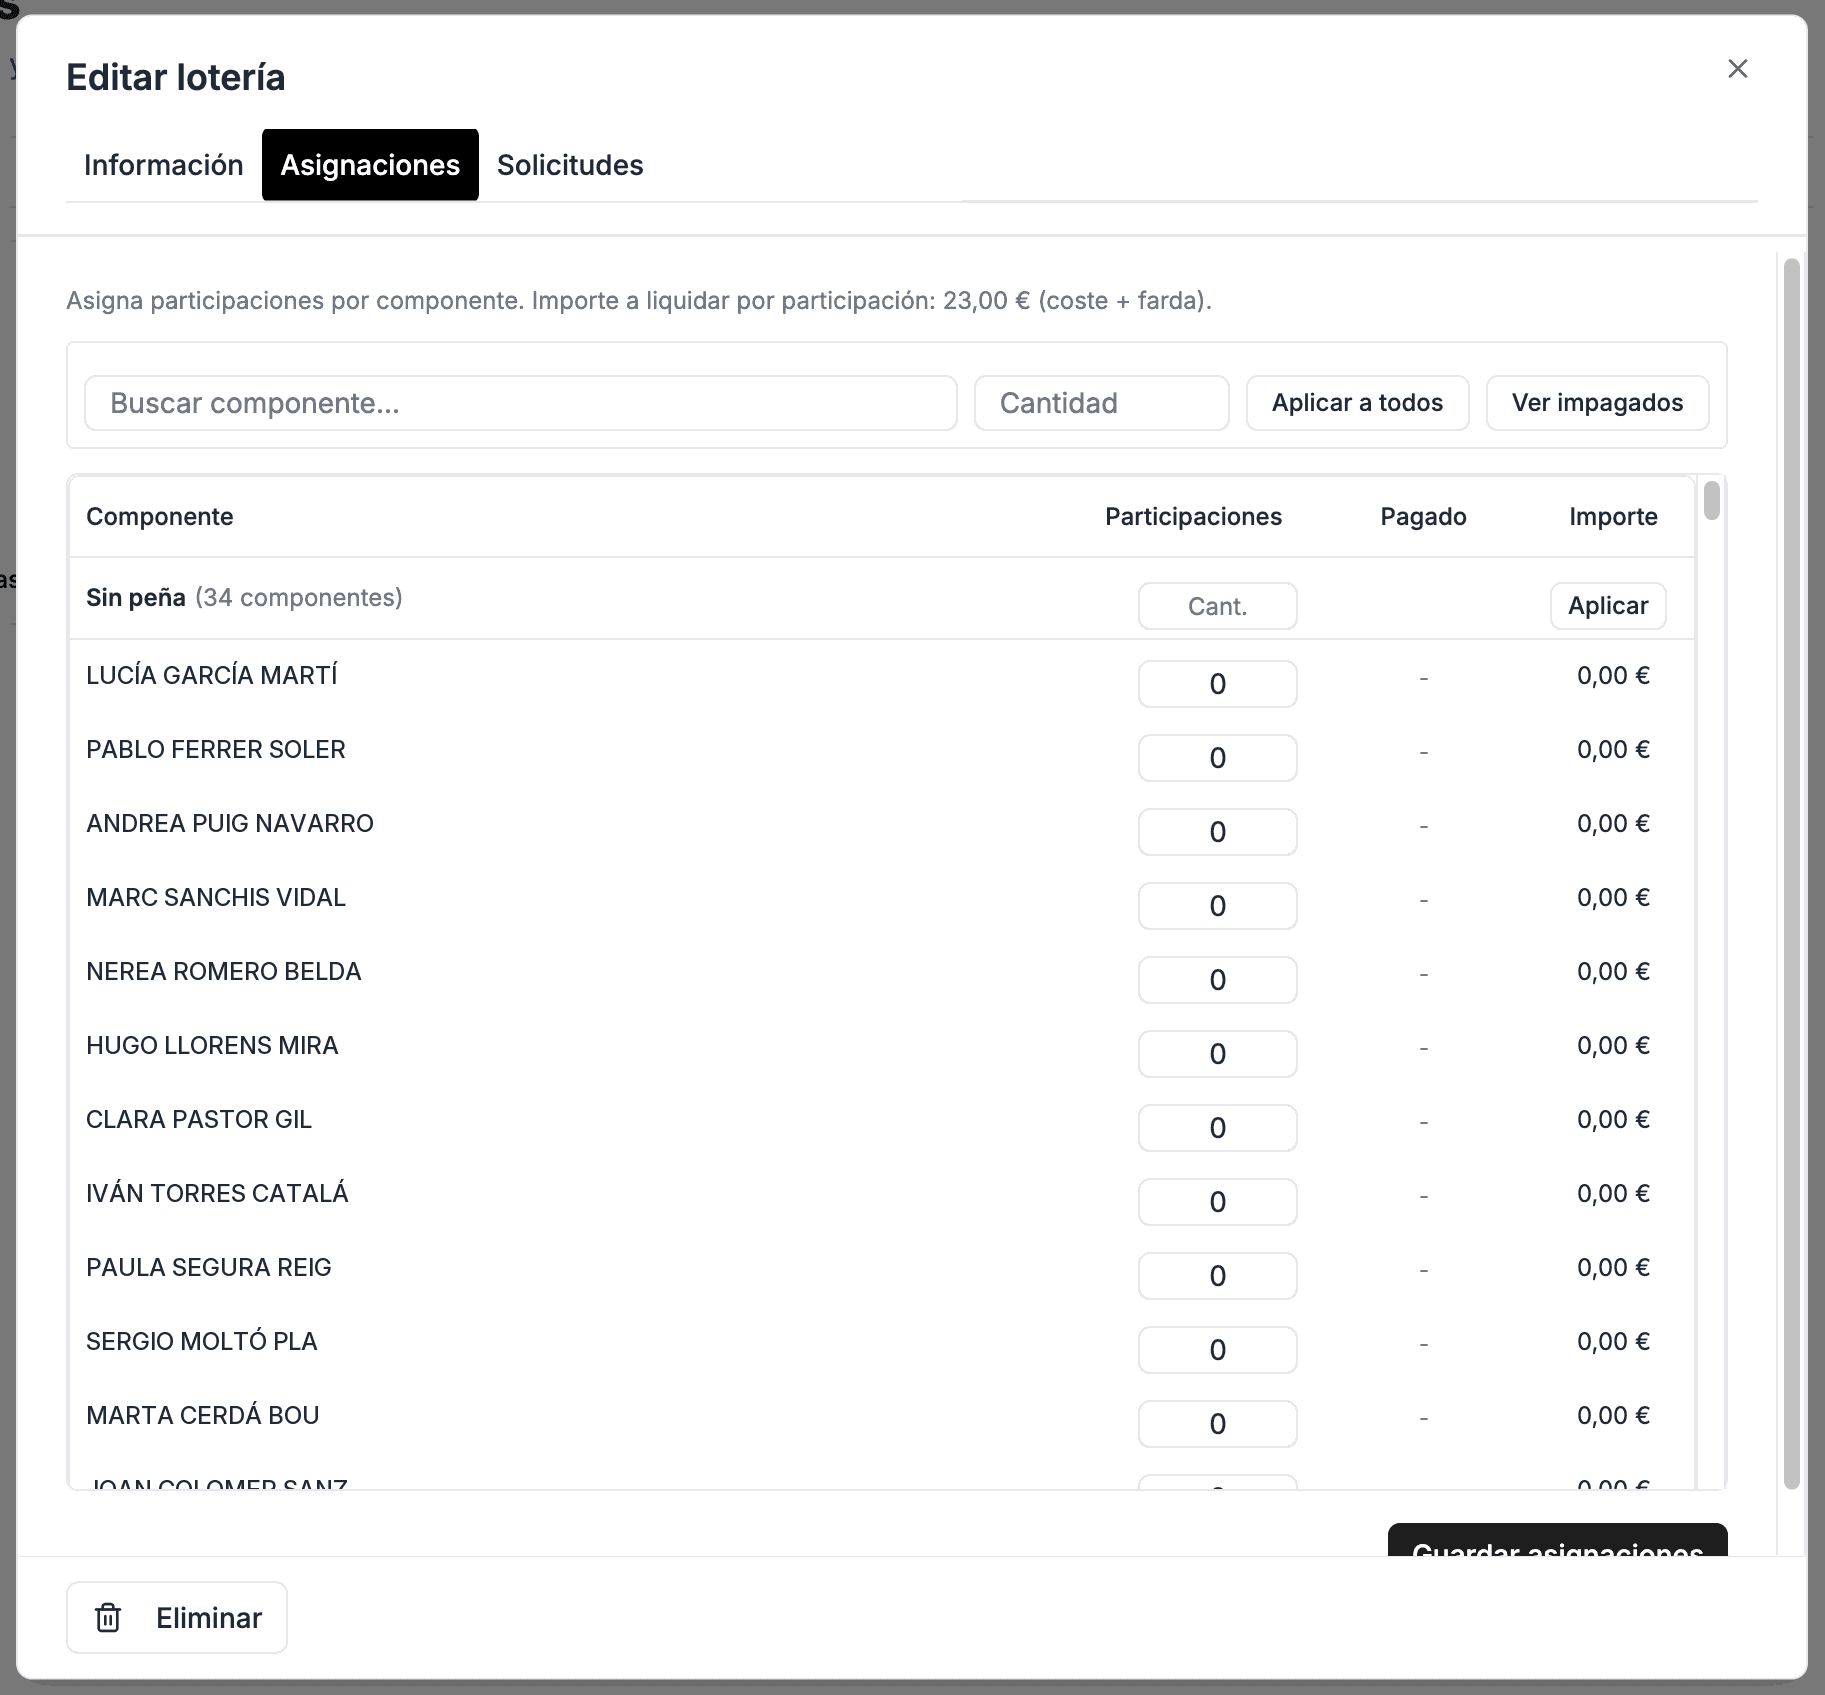Screen dimensions: 1825x1695
Task: Click participaciones field for CLARA PASTOR GIL
Action: click(1217, 1128)
